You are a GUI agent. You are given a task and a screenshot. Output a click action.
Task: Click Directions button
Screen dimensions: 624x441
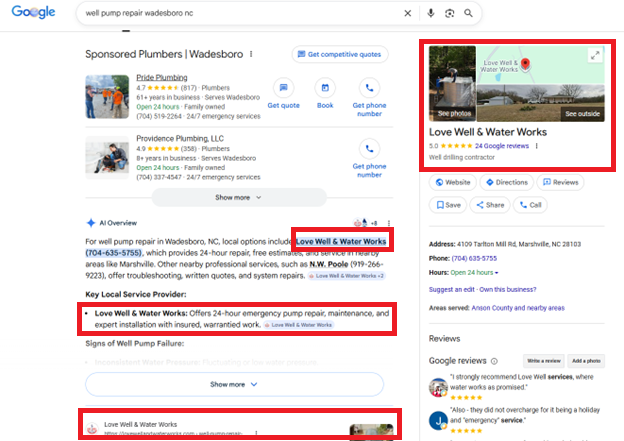click(507, 182)
